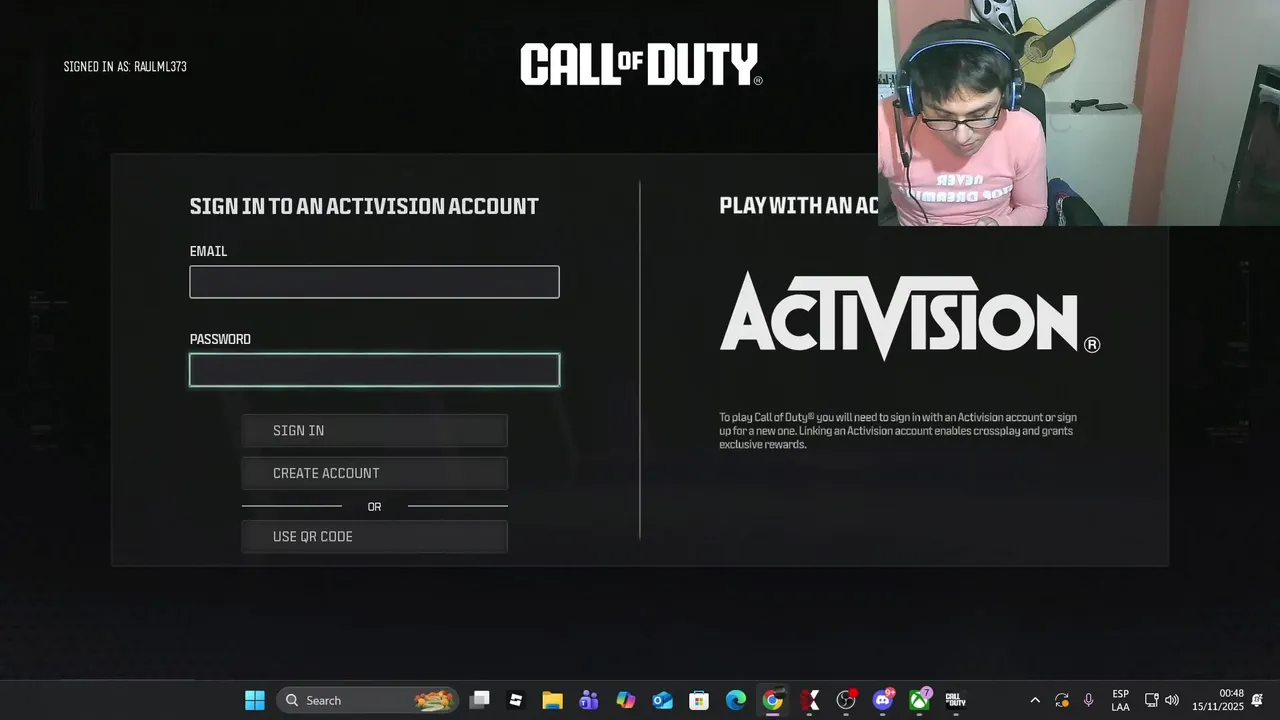Click the sync/update tray icon
The image size is (1280, 720).
1062,700
